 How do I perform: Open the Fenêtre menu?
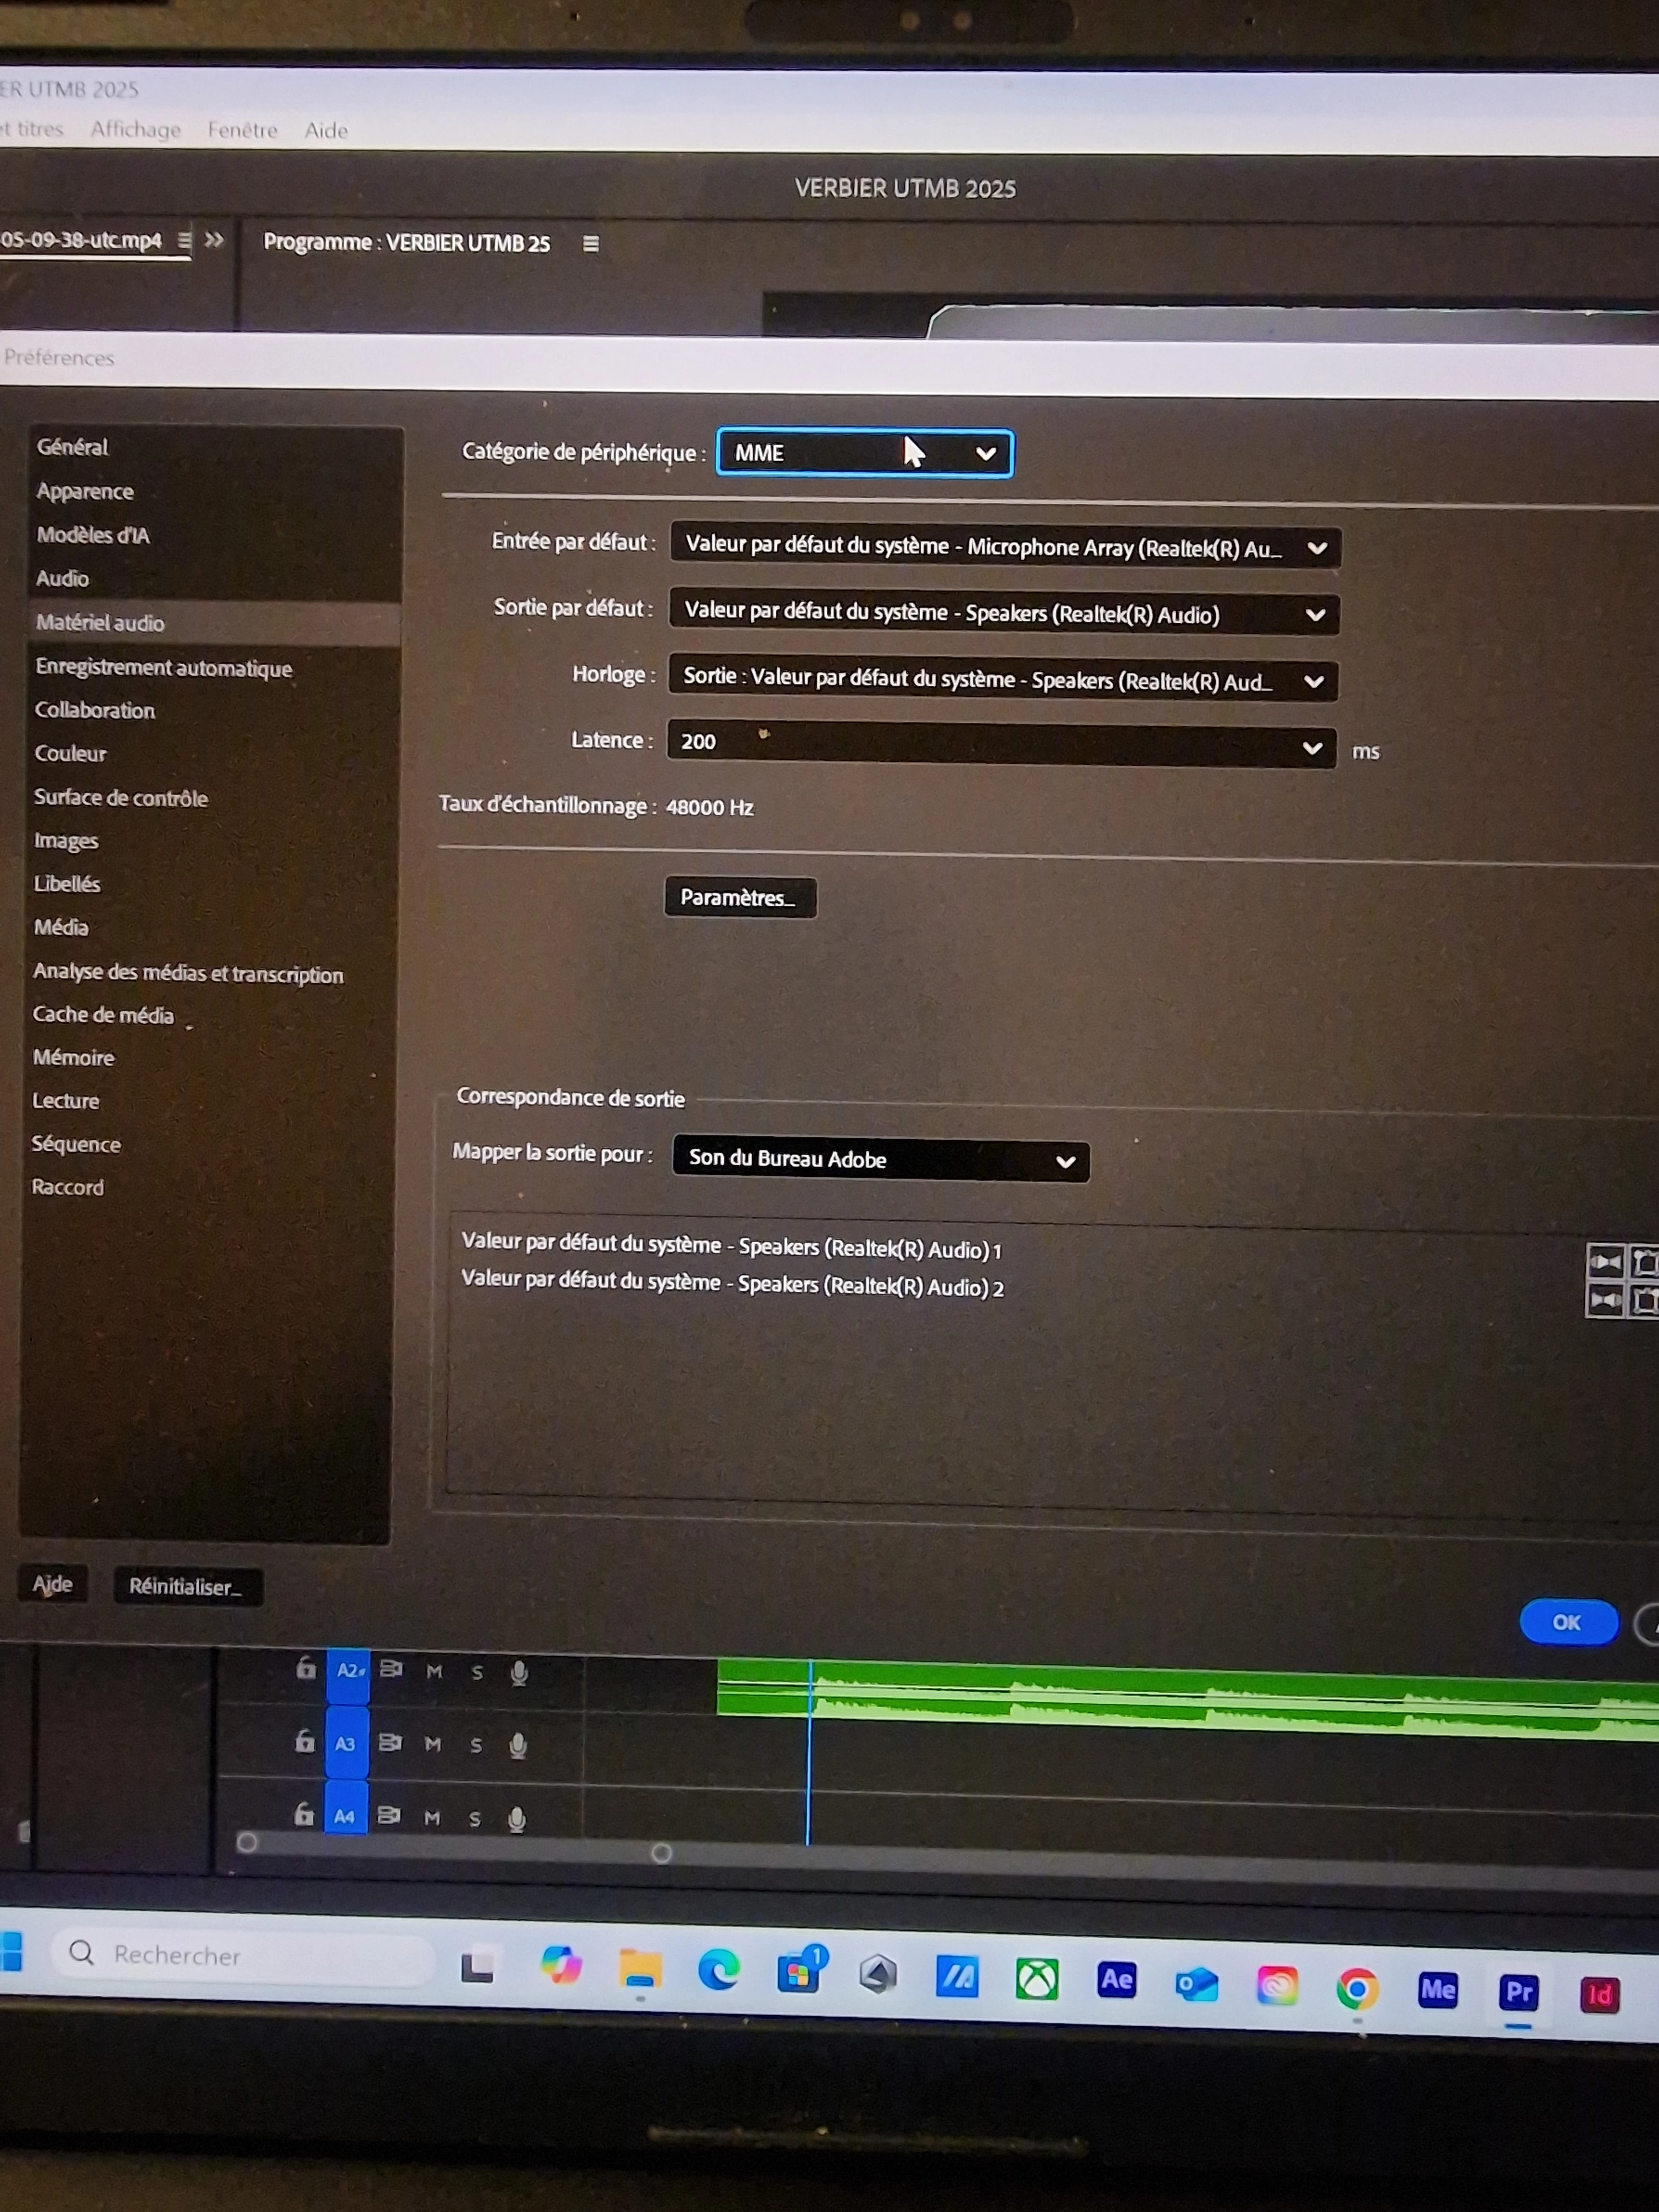click(242, 130)
